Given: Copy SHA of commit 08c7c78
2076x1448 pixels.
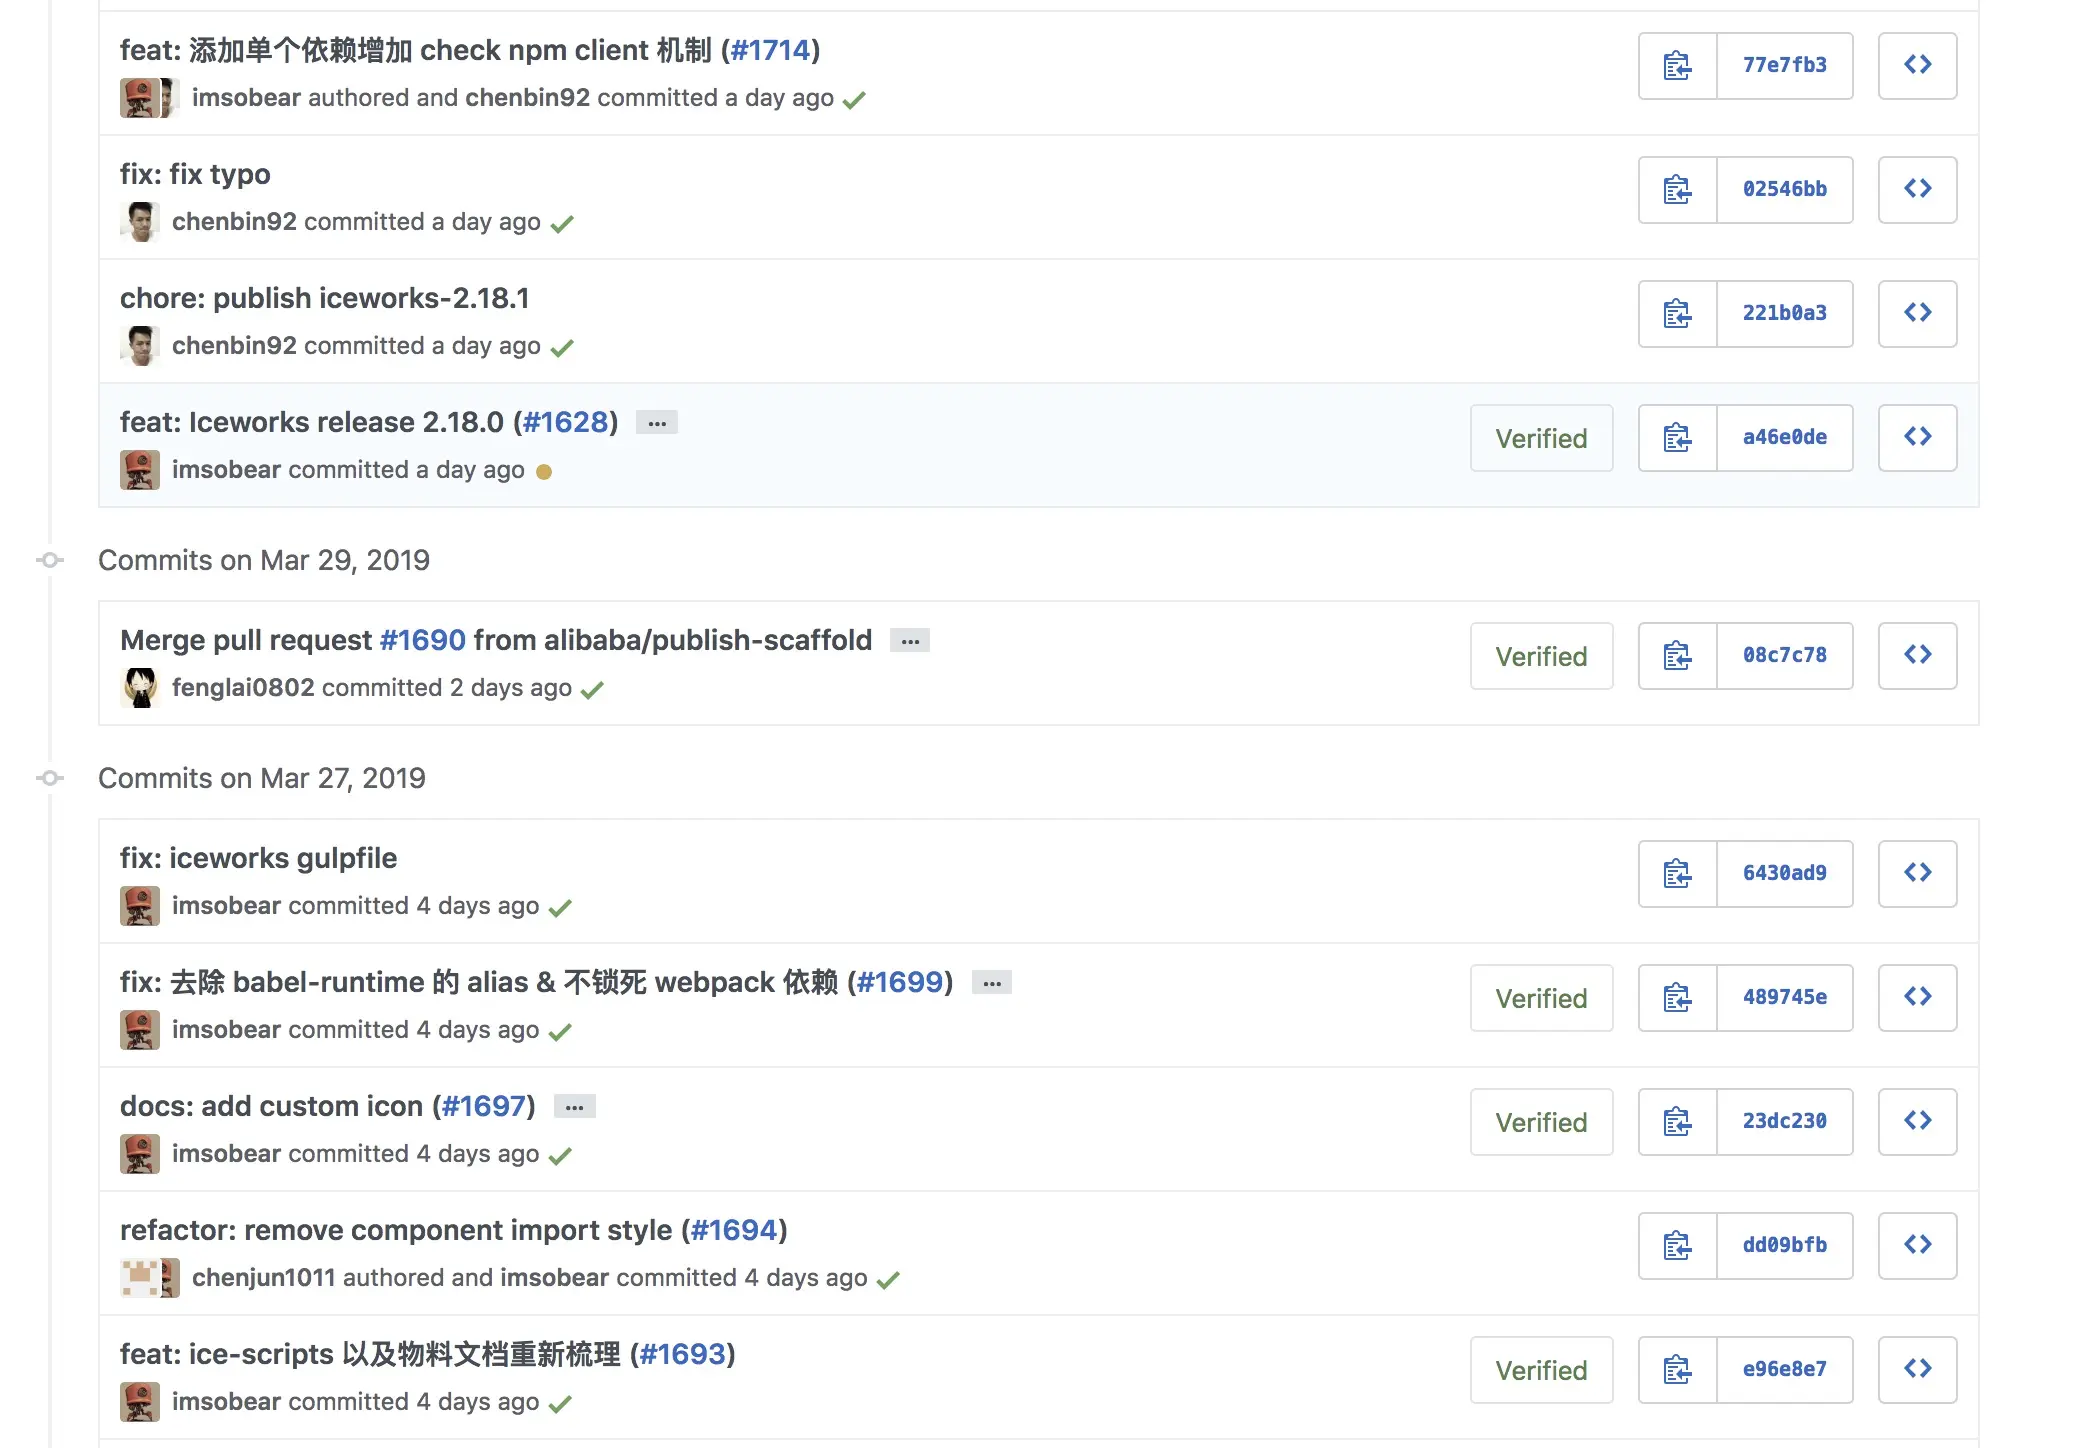Looking at the screenshot, I should (1677, 656).
